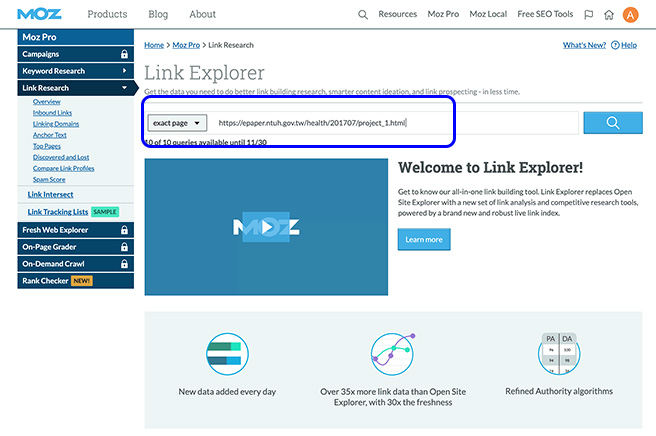Click the Over 35x more link data caption

coord(393,397)
